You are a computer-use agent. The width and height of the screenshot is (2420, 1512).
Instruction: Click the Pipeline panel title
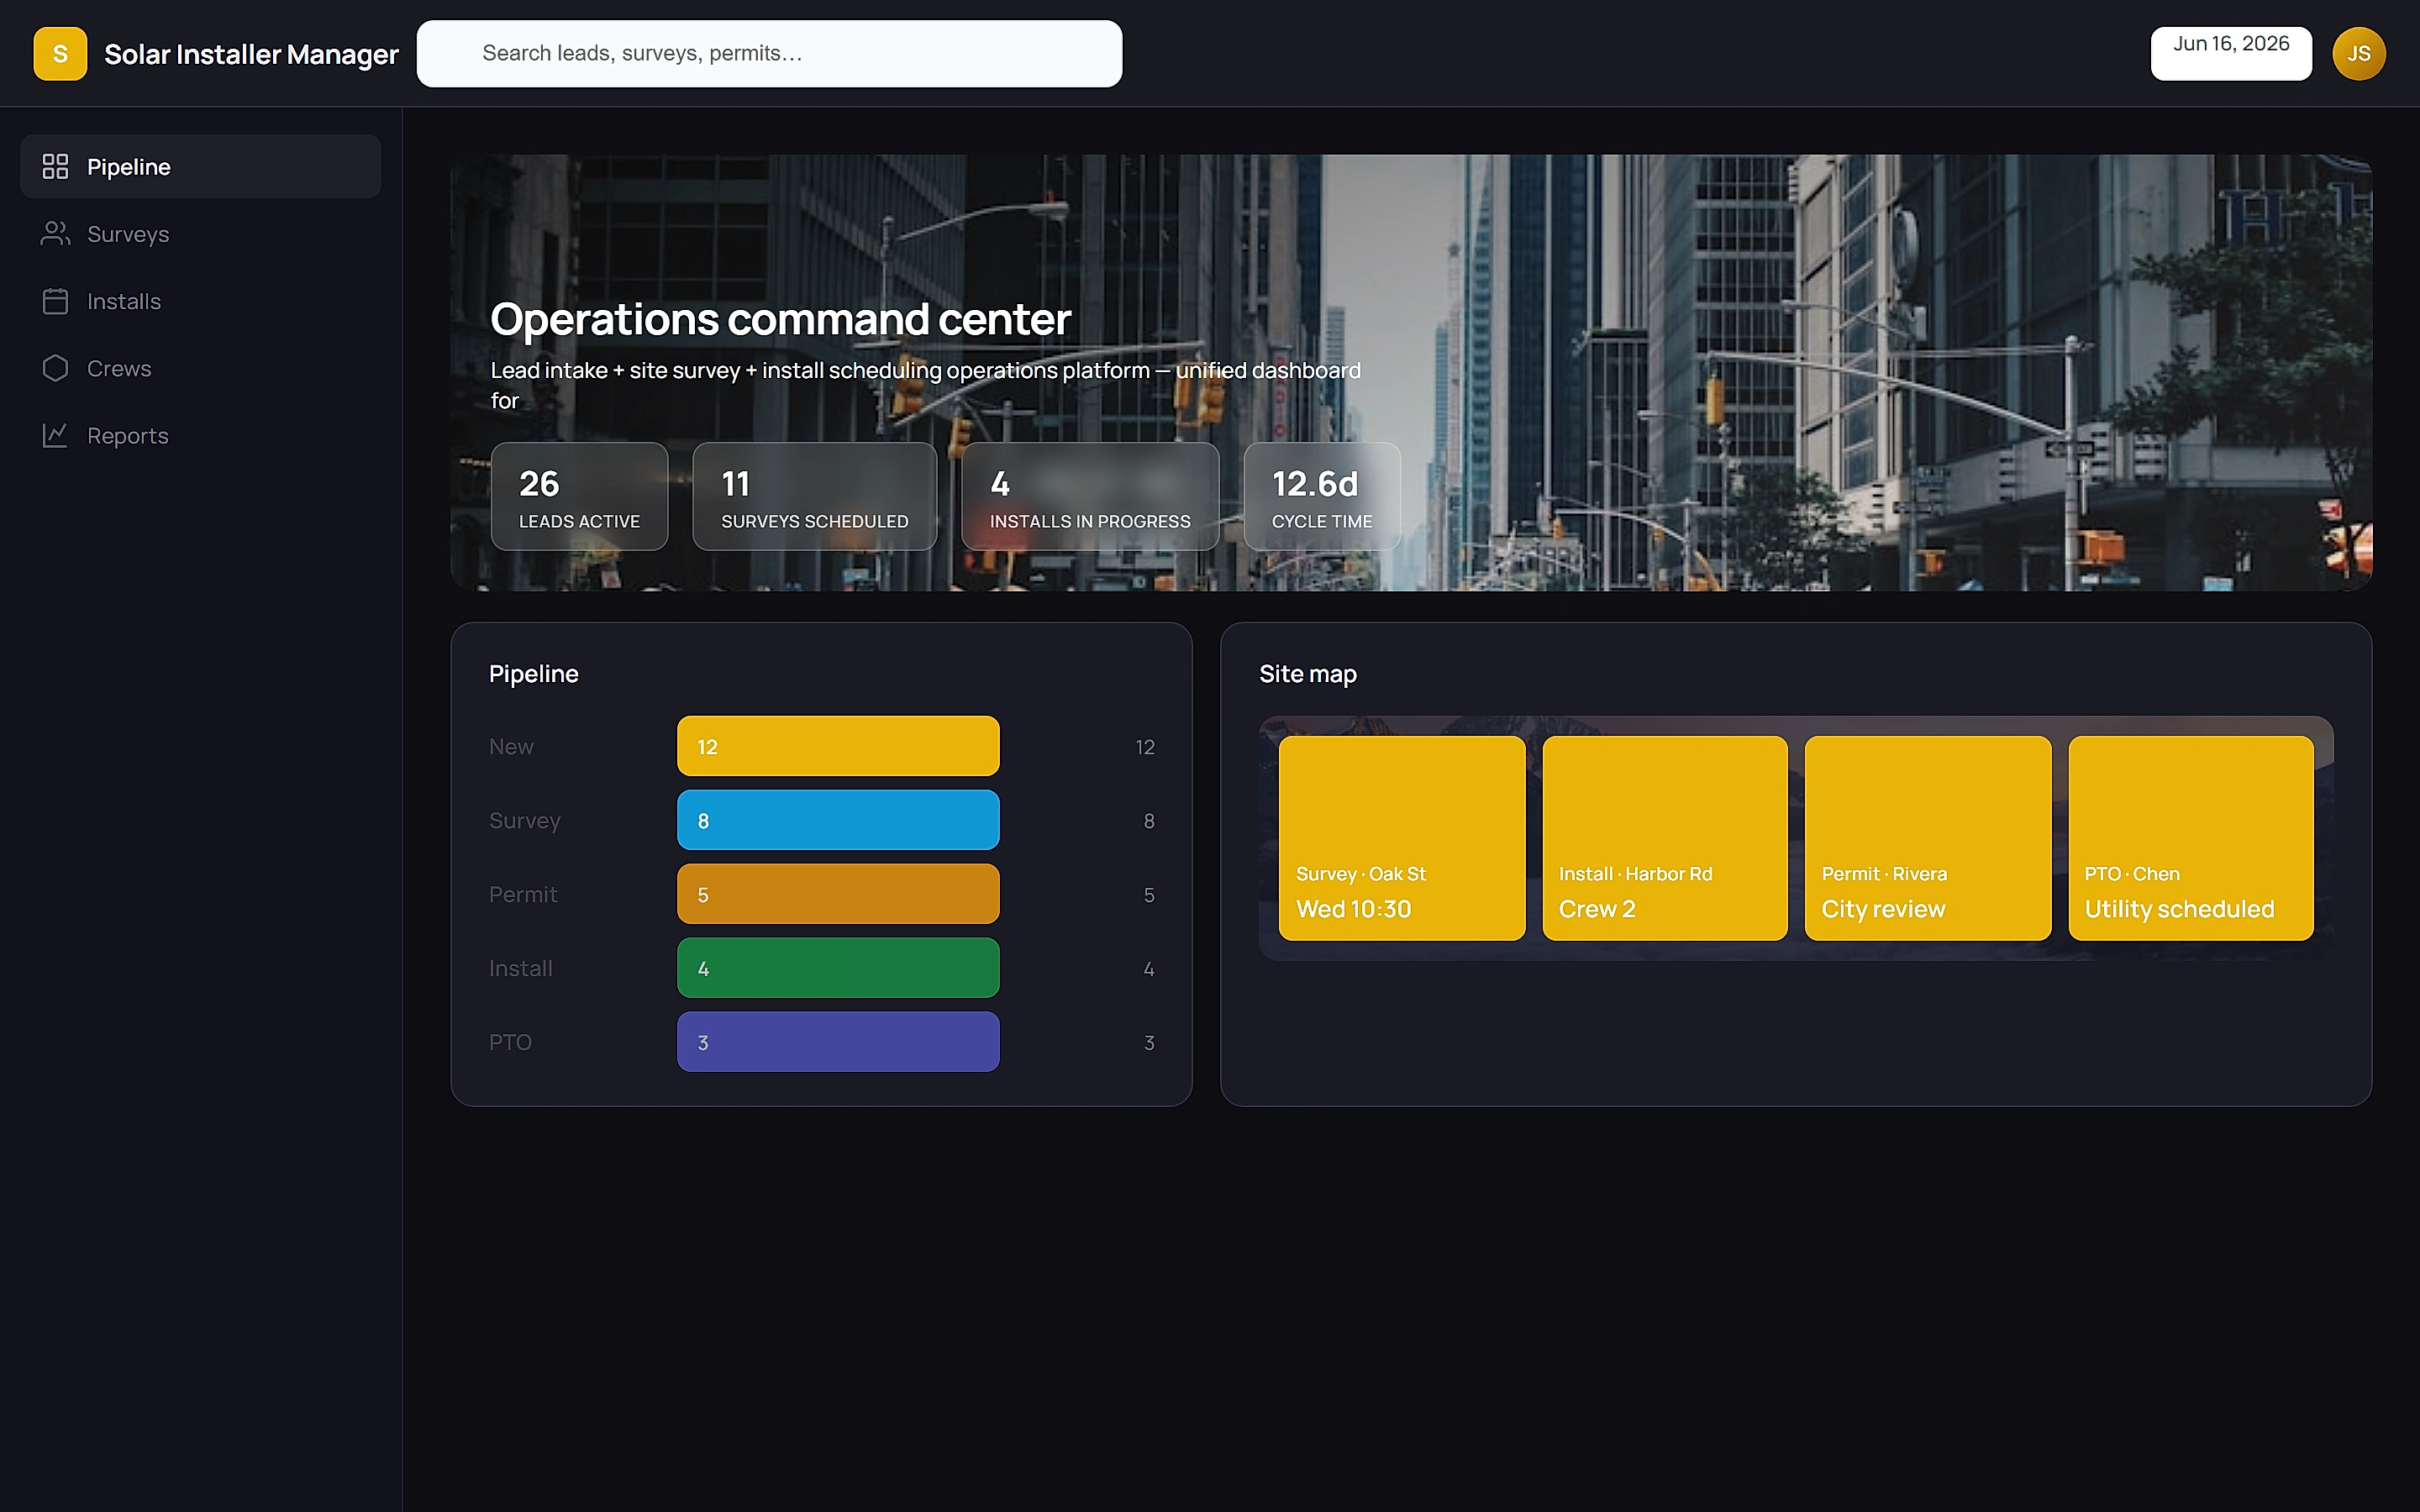[x=534, y=674]
